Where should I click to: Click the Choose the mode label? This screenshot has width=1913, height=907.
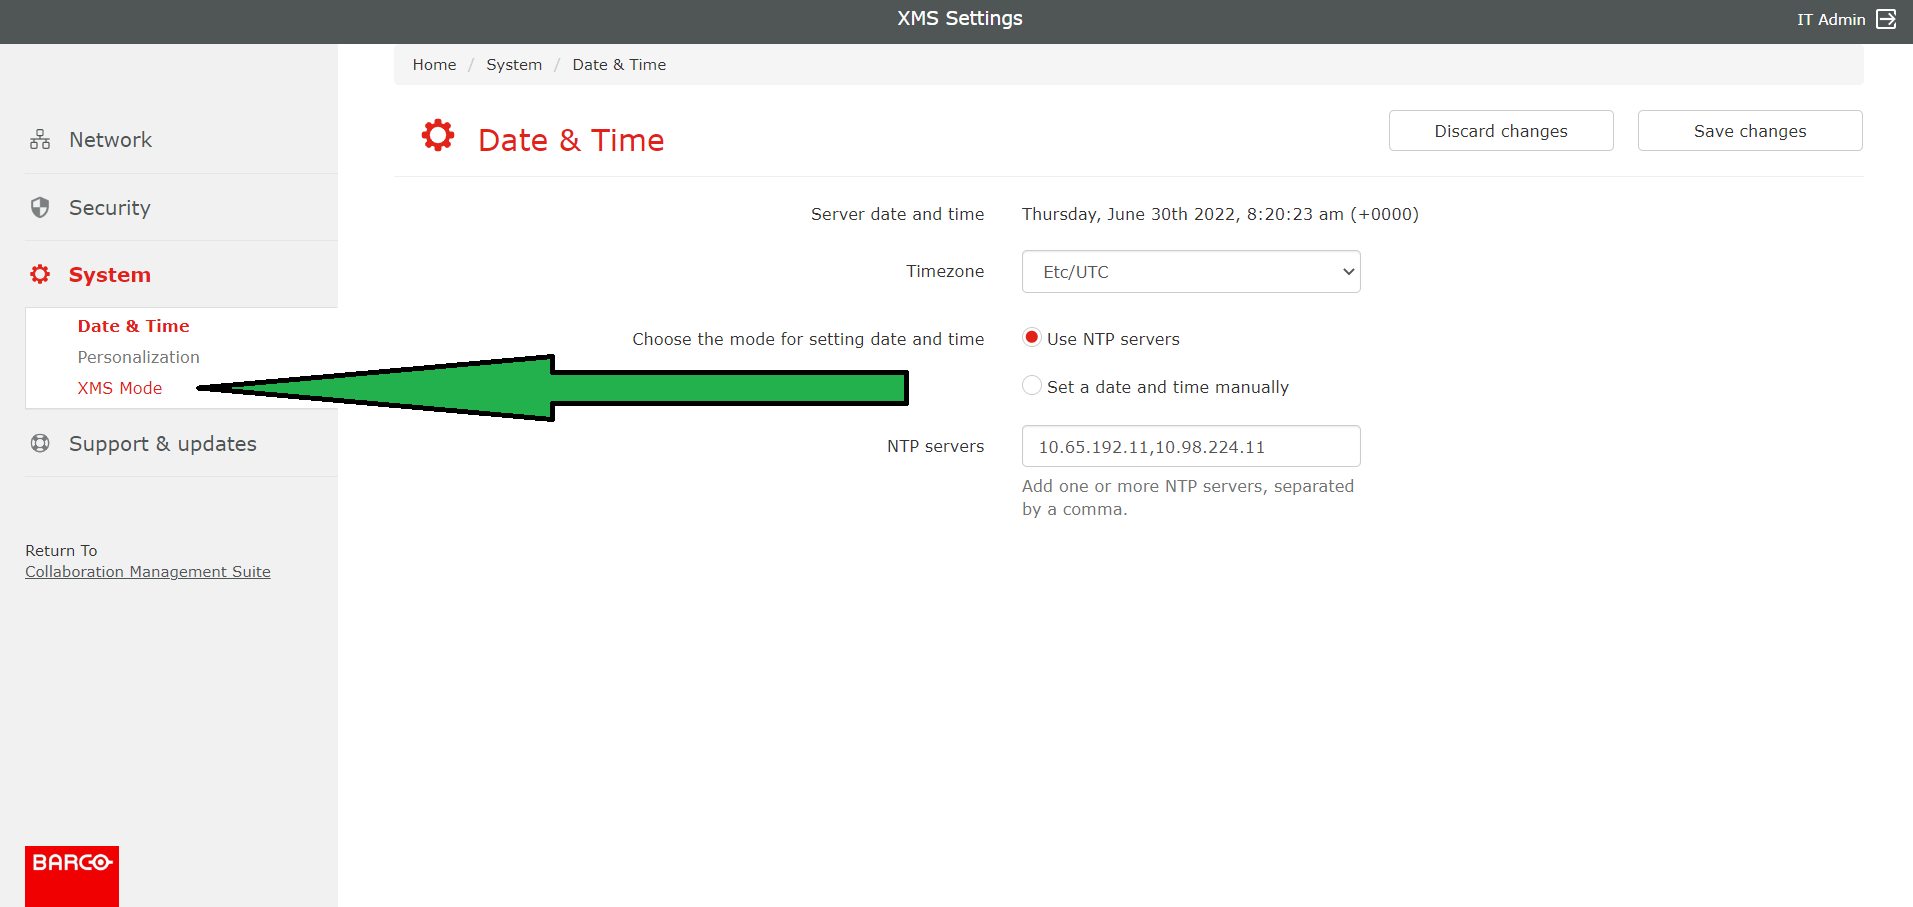tap(808, 339)
